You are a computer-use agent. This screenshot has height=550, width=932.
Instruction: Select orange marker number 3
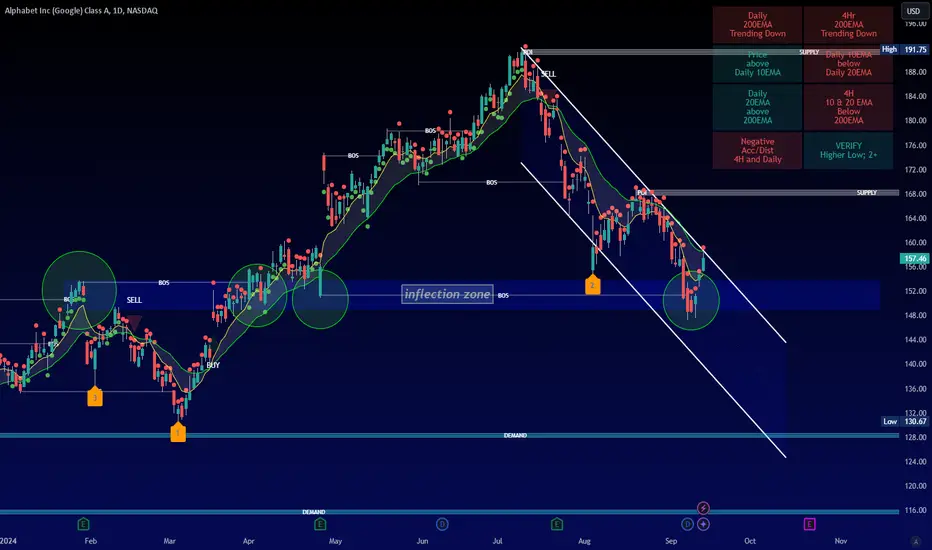click(95, 397)
